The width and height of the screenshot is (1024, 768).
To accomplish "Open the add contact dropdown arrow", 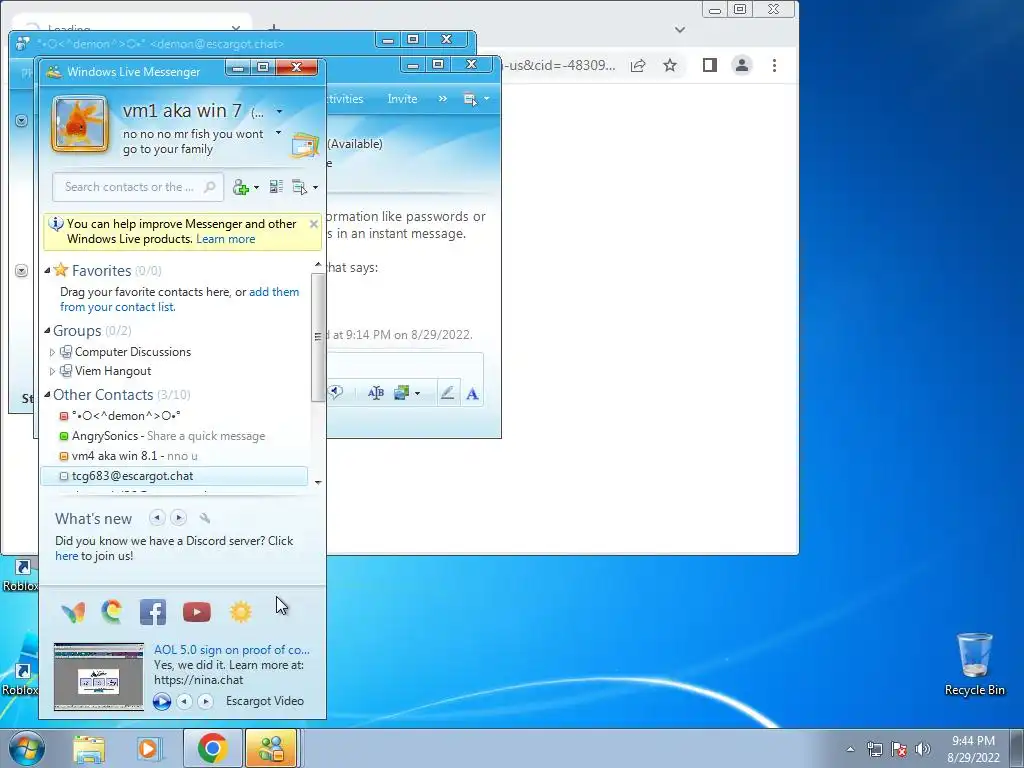I will 256,187.
